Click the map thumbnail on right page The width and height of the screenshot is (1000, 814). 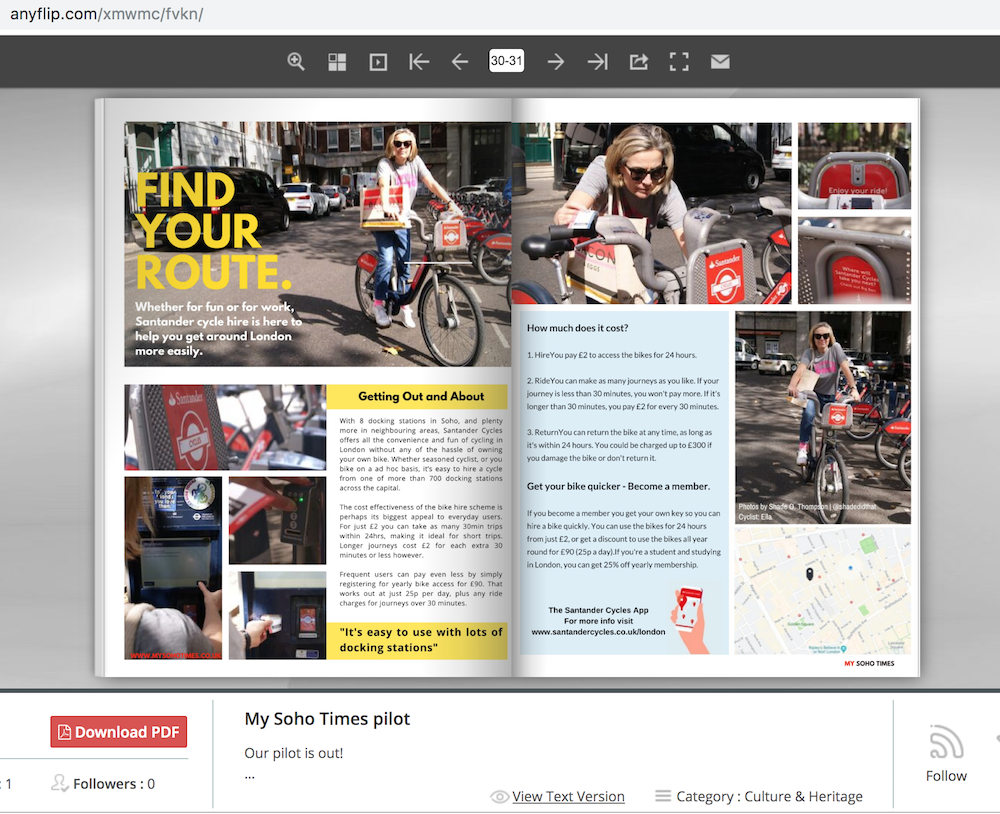click(822, 591)
